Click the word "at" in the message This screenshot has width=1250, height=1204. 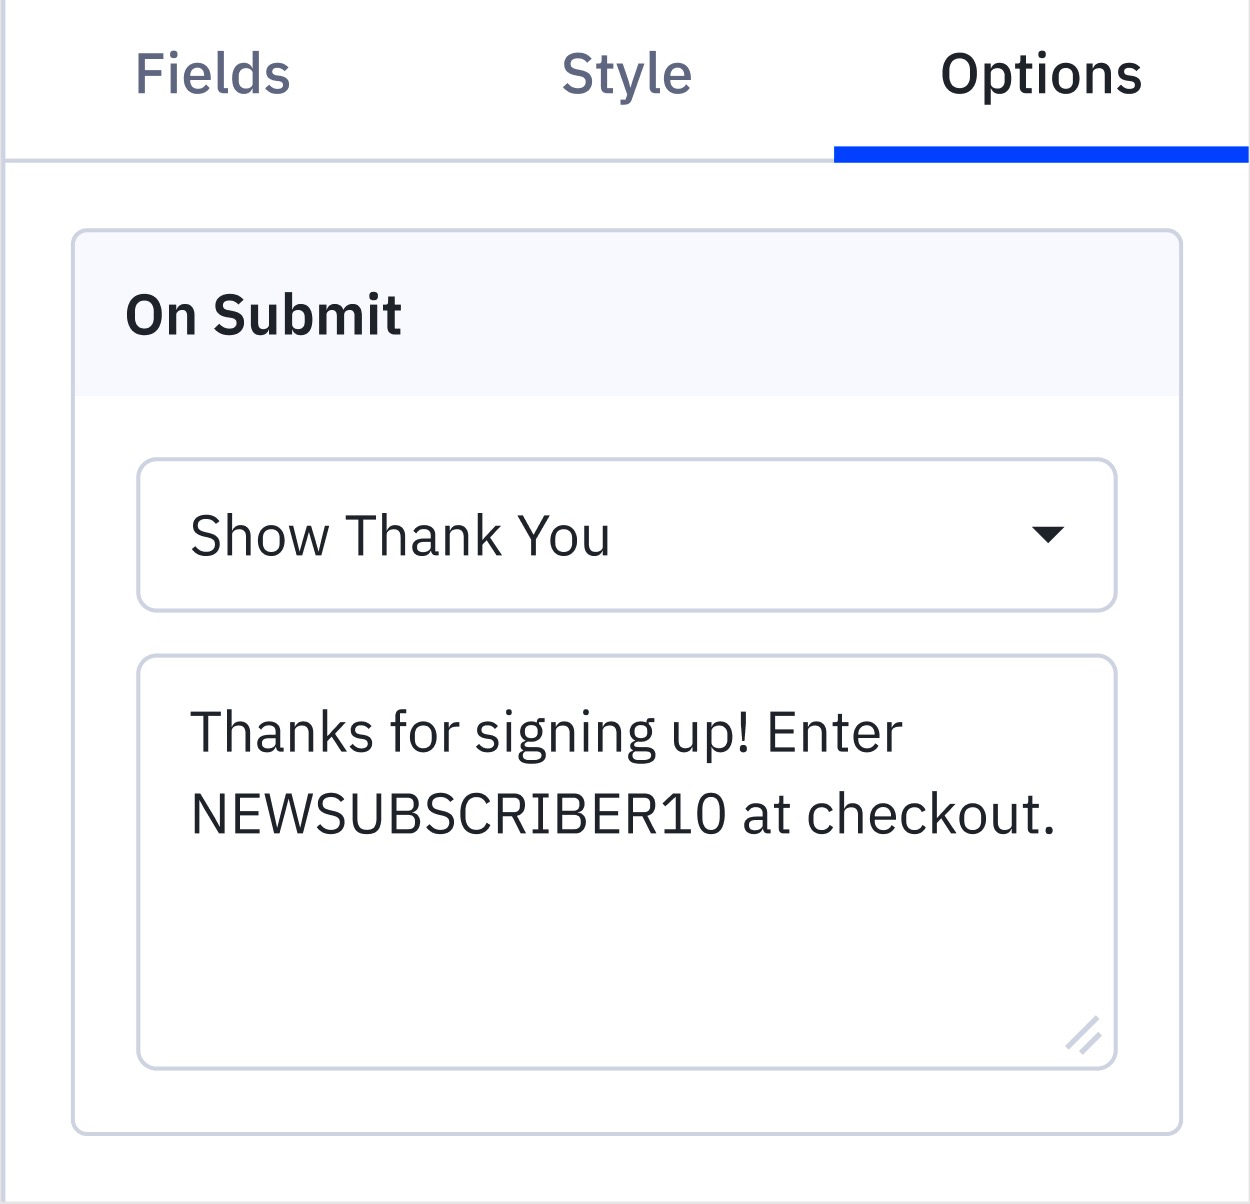point(767,814)
